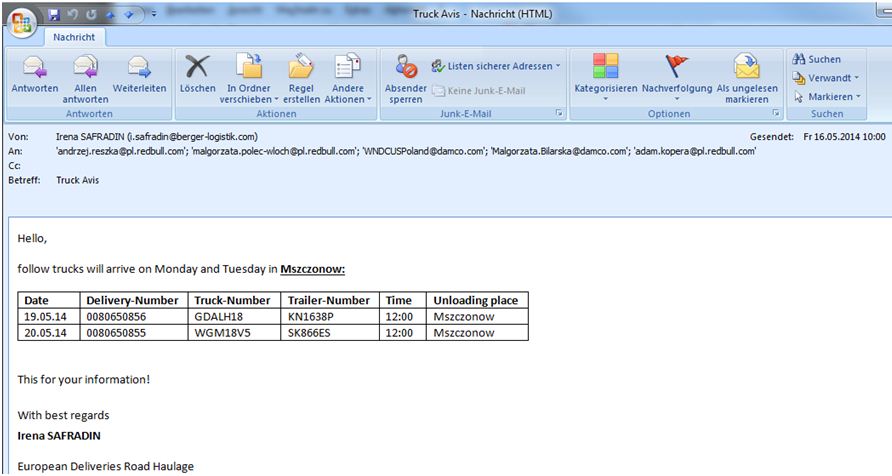
Task: Expand Nachverfolgung dropdown arrow
Action: click(x=676, y=99)
